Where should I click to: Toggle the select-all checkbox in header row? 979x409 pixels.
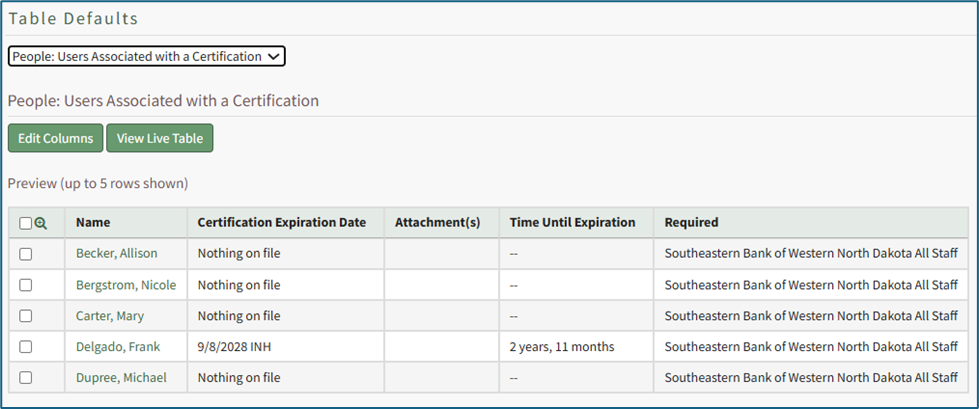(26, 224)
